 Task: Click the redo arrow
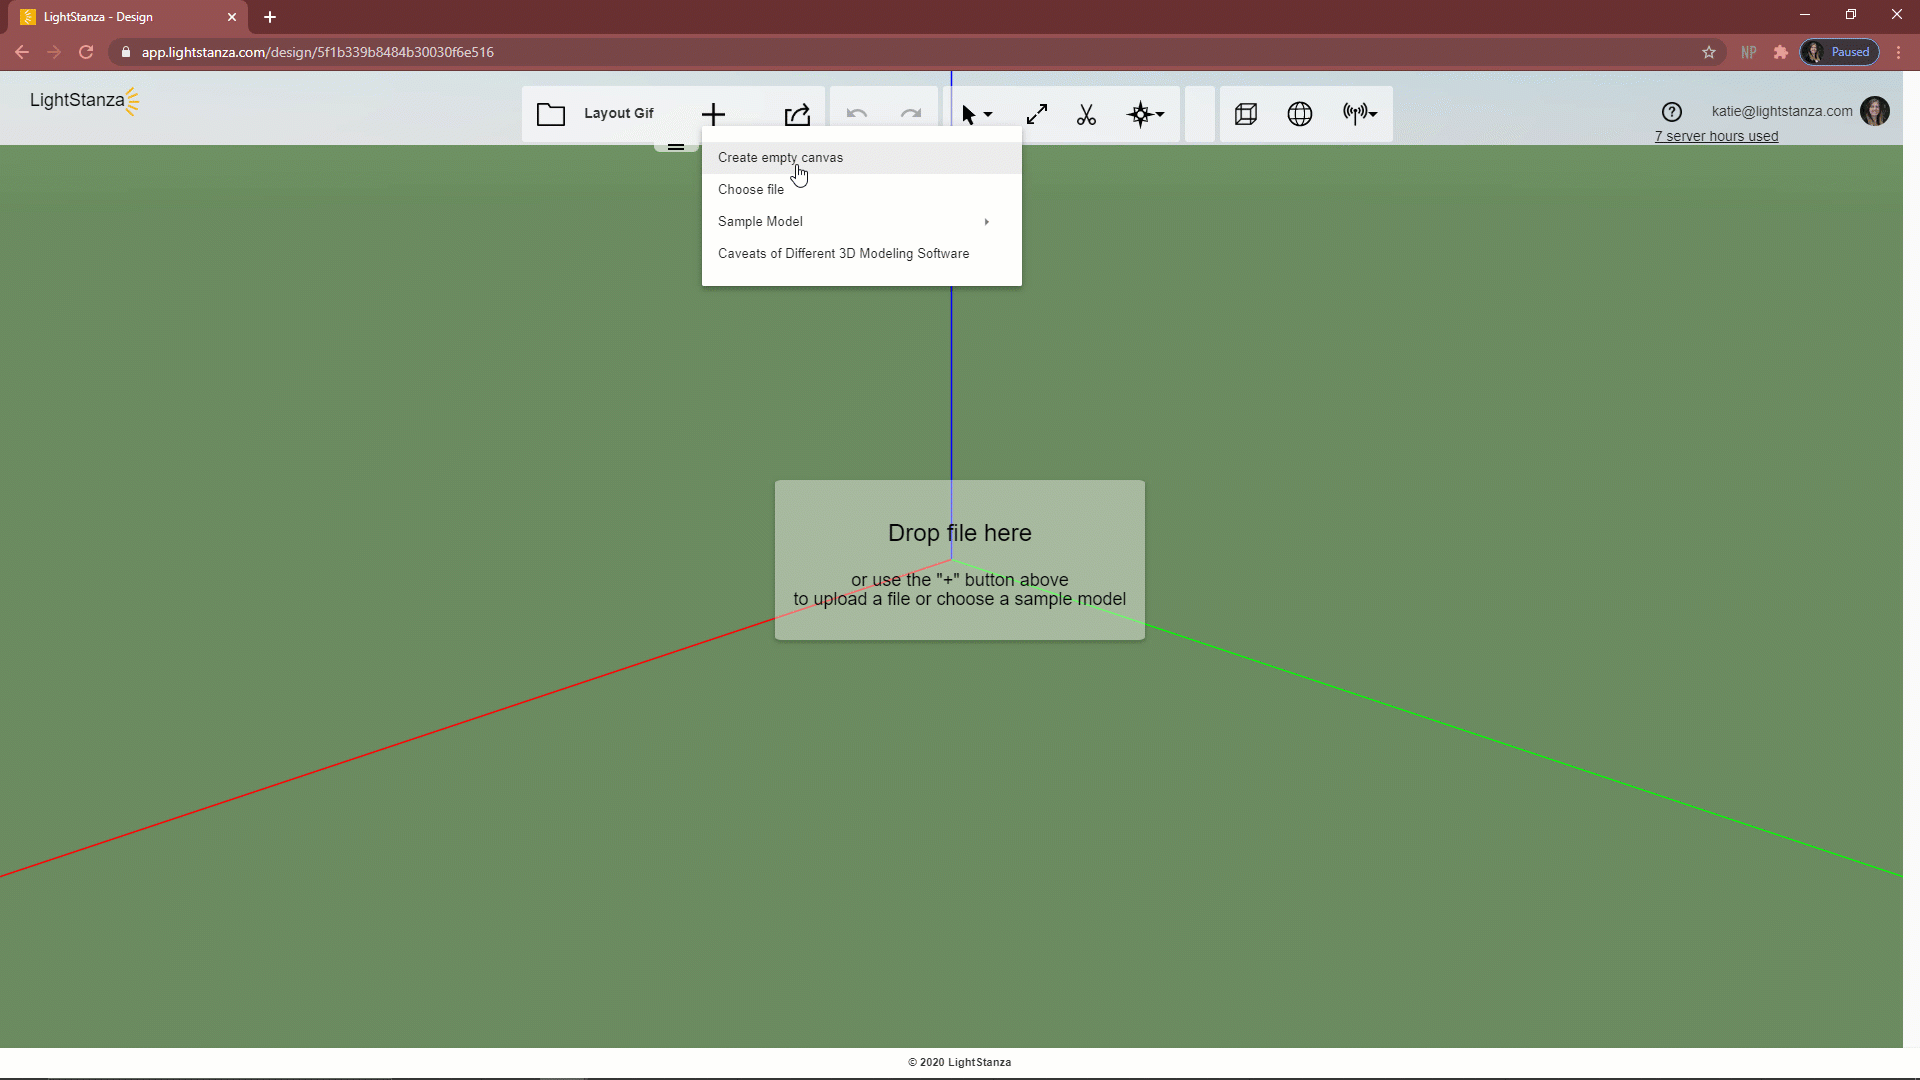(x=910, y=114)
